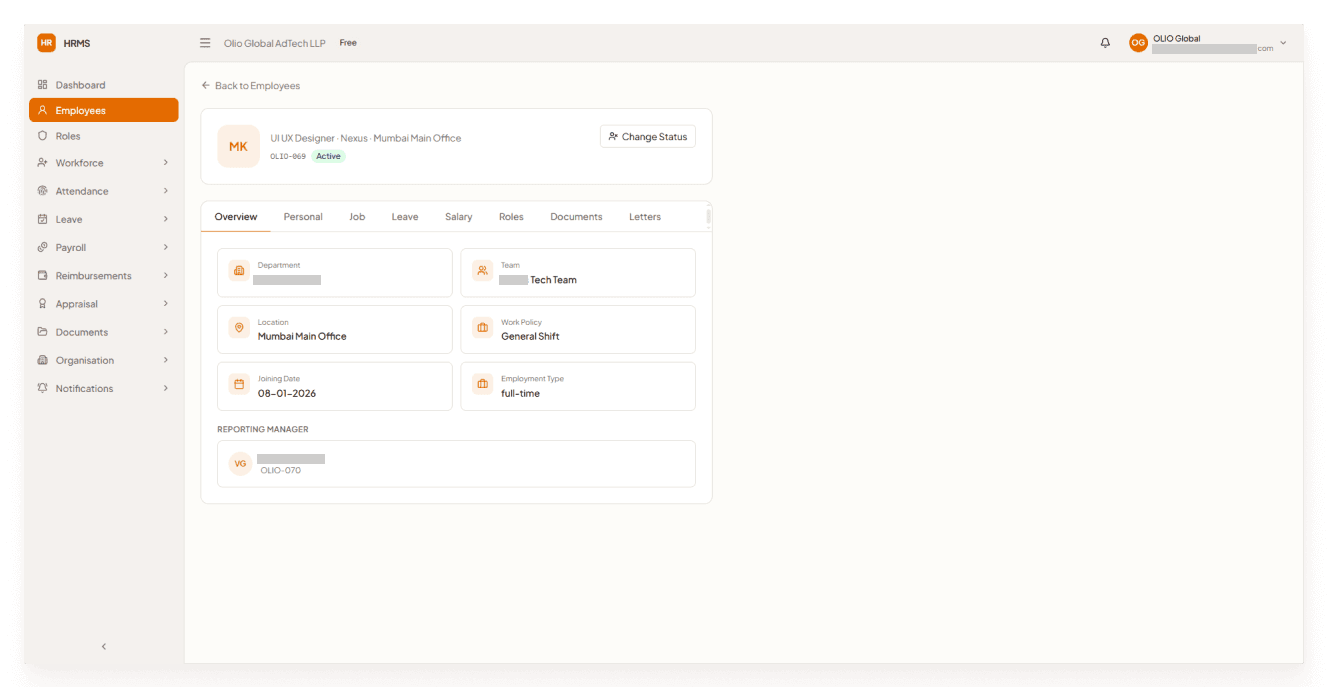
Task: Toggle the hamburger menu icon
Action: (x=205, y=43)
